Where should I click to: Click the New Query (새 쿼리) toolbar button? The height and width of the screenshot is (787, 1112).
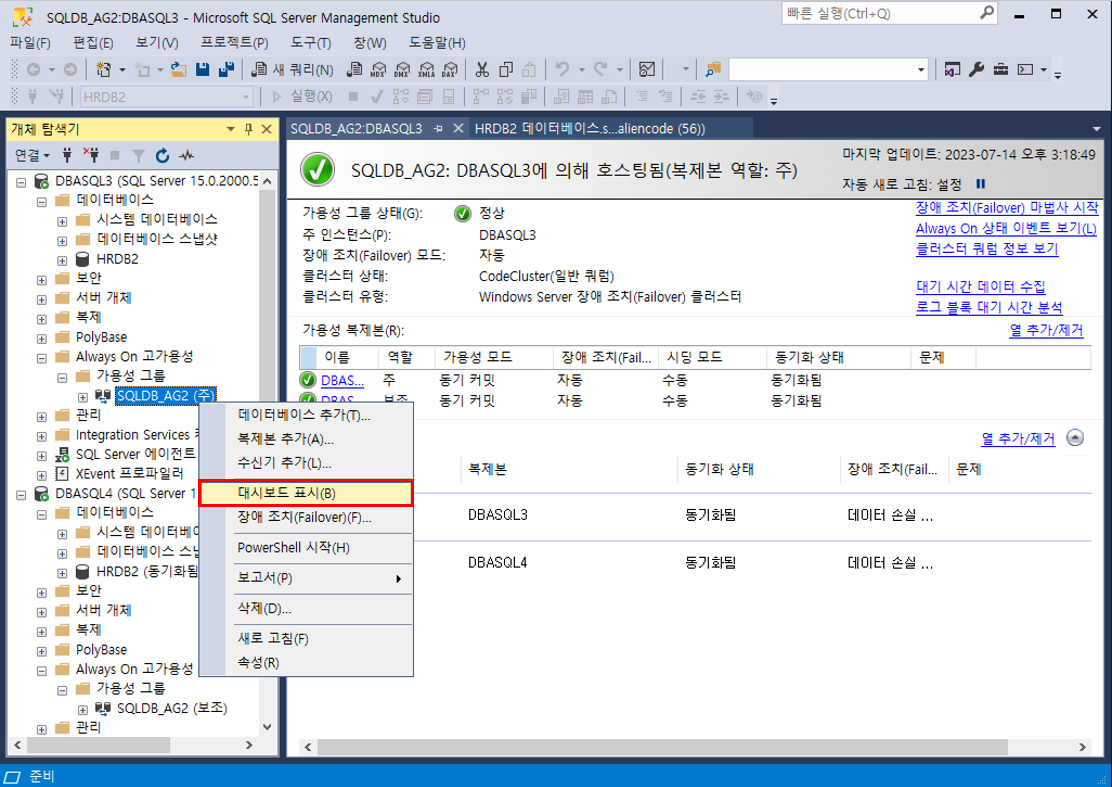(293, 69)
